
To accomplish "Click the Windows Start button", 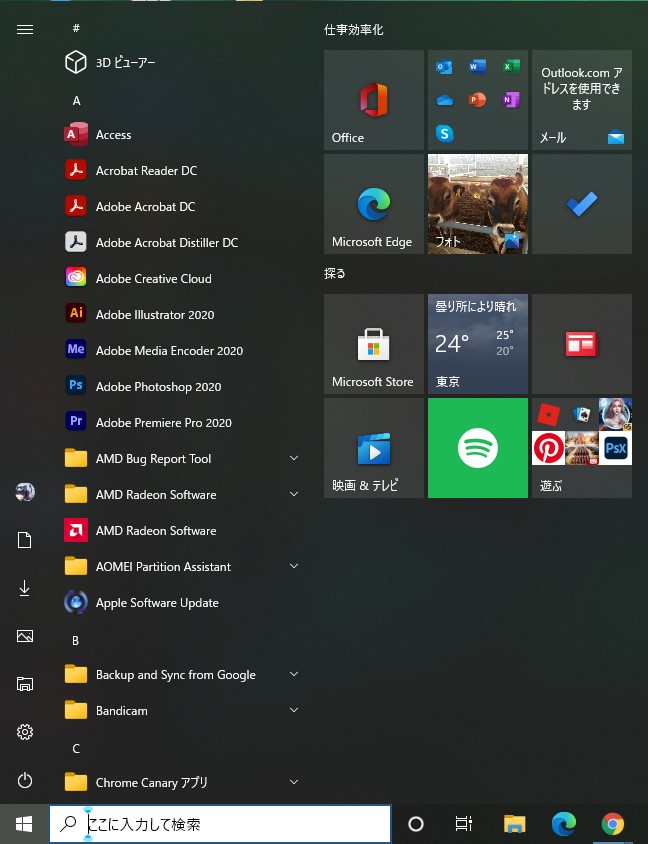I will pos(24,824).
